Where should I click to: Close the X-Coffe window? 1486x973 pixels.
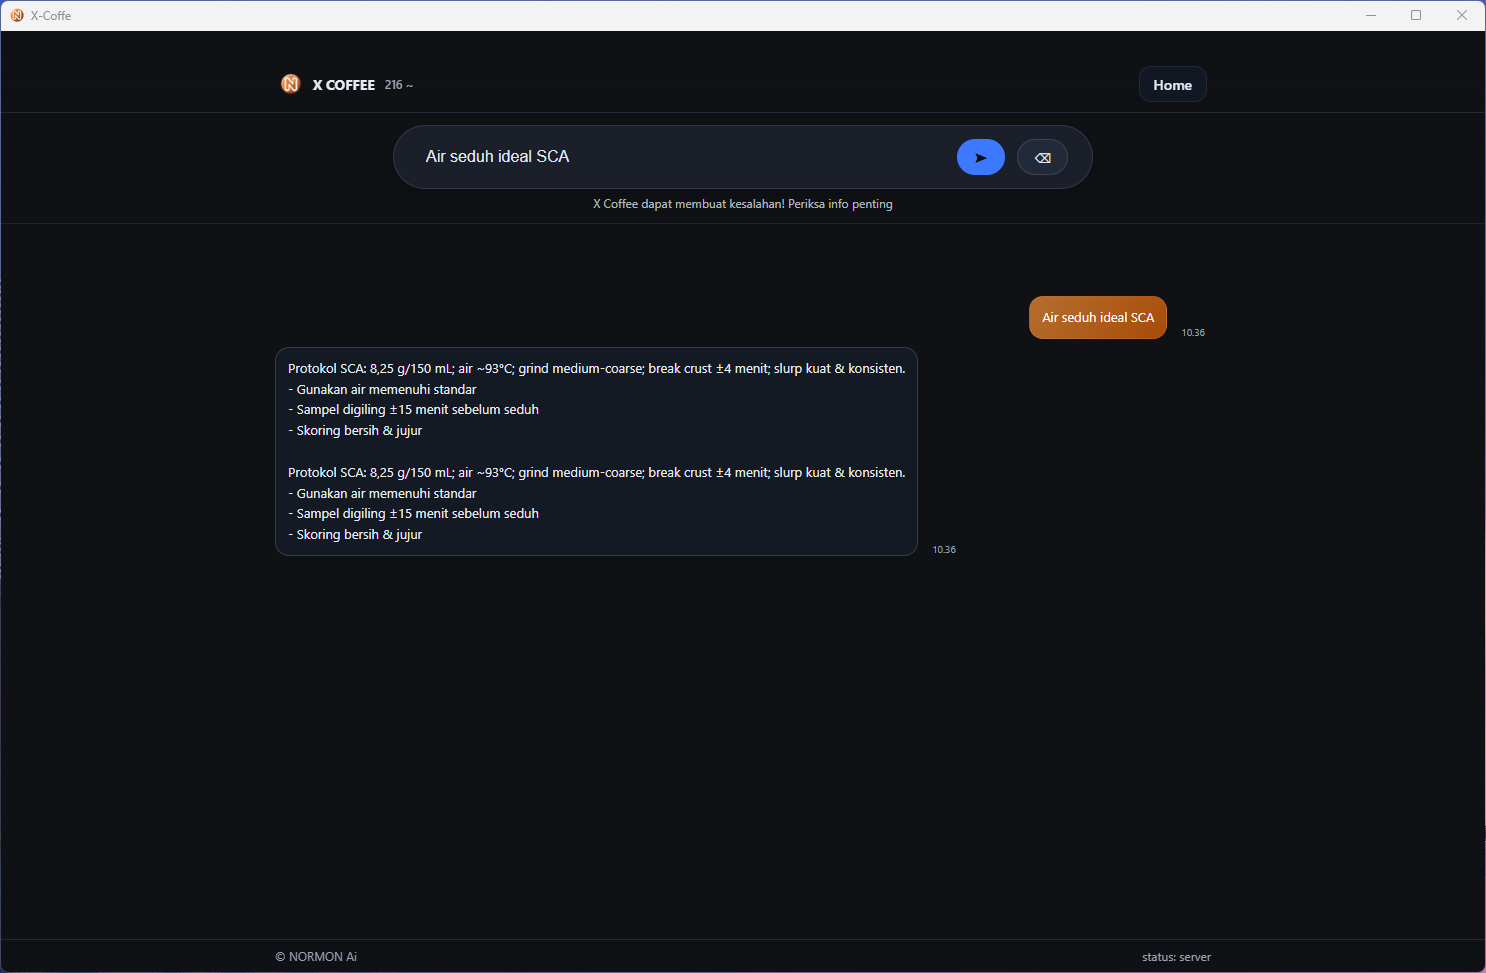[x=1462, y=15]
